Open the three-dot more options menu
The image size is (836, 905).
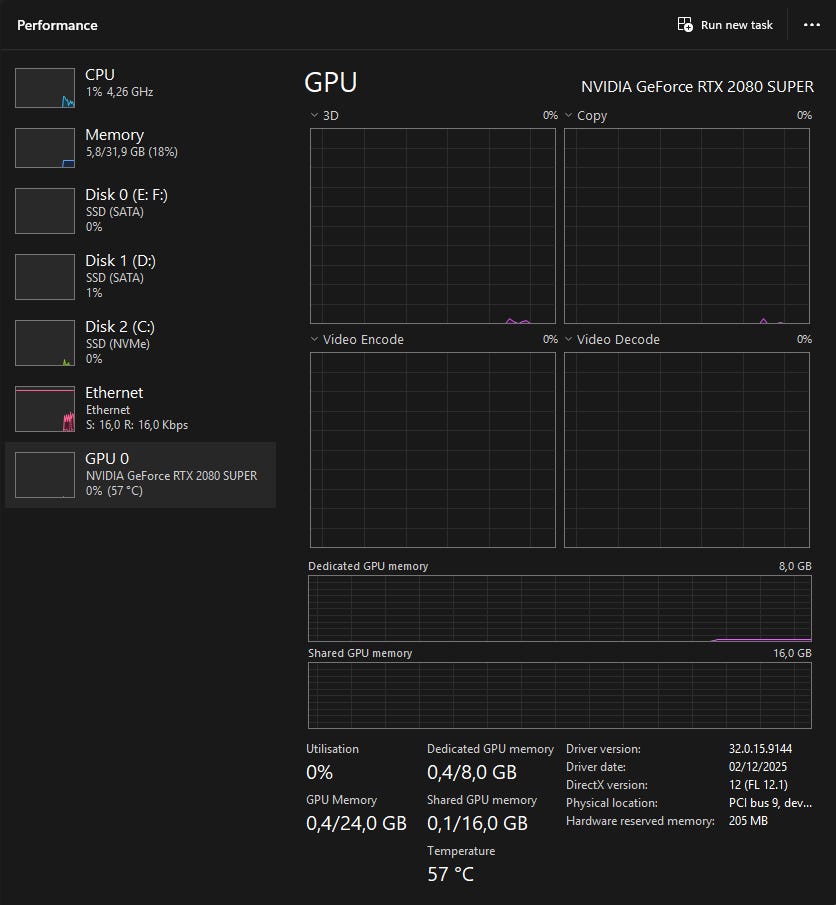[811, 25]
